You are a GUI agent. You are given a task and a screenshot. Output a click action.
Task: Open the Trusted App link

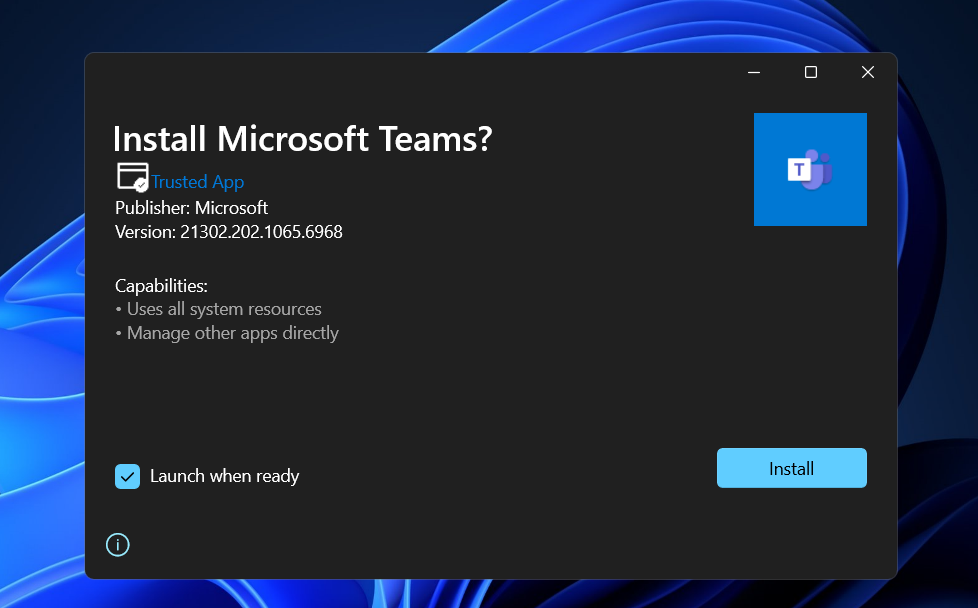click(x=198, y=182)
